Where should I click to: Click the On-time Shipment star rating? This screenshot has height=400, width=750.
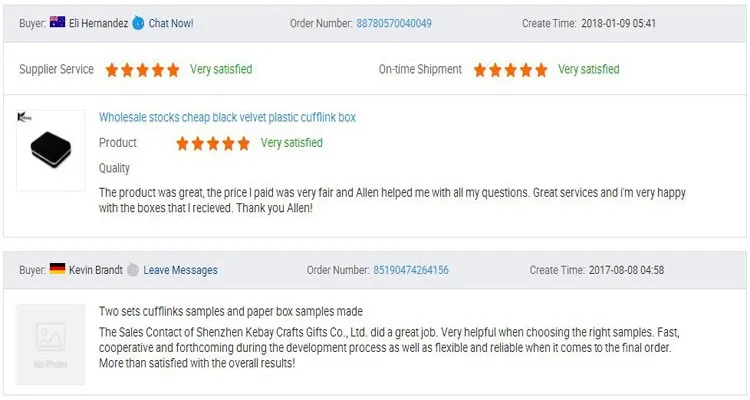[510, 70]
